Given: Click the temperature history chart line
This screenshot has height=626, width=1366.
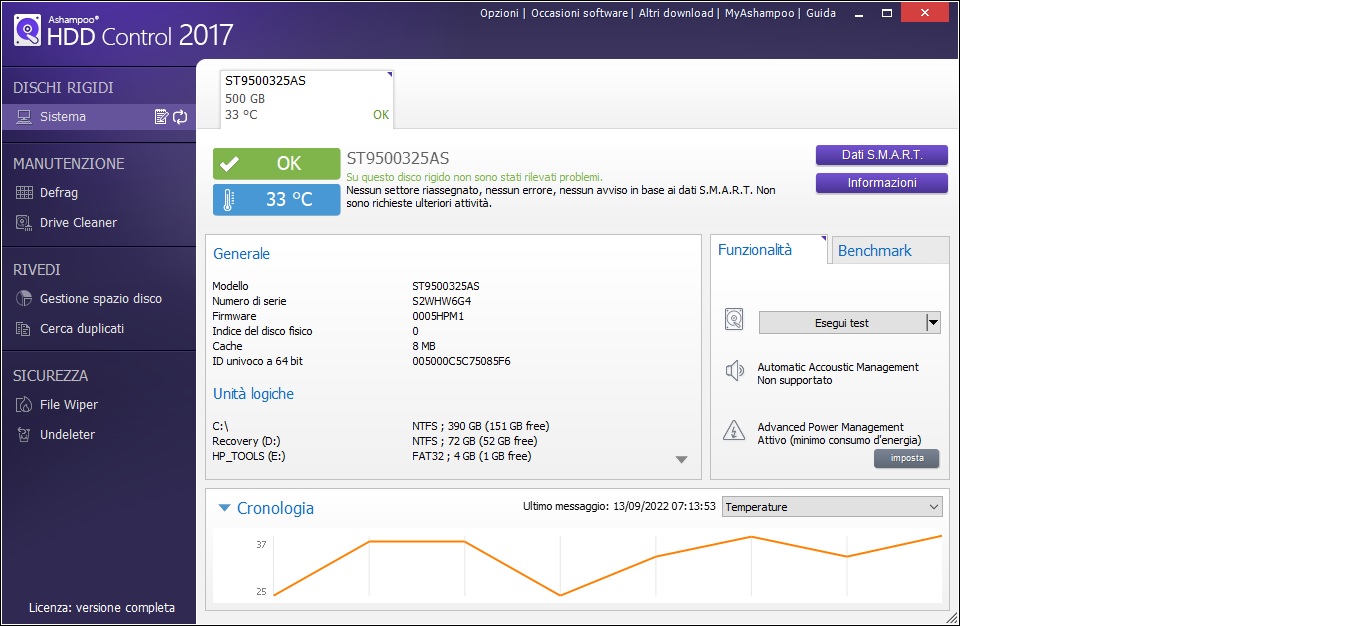Looking at the screenshot, I should (607, 566).
